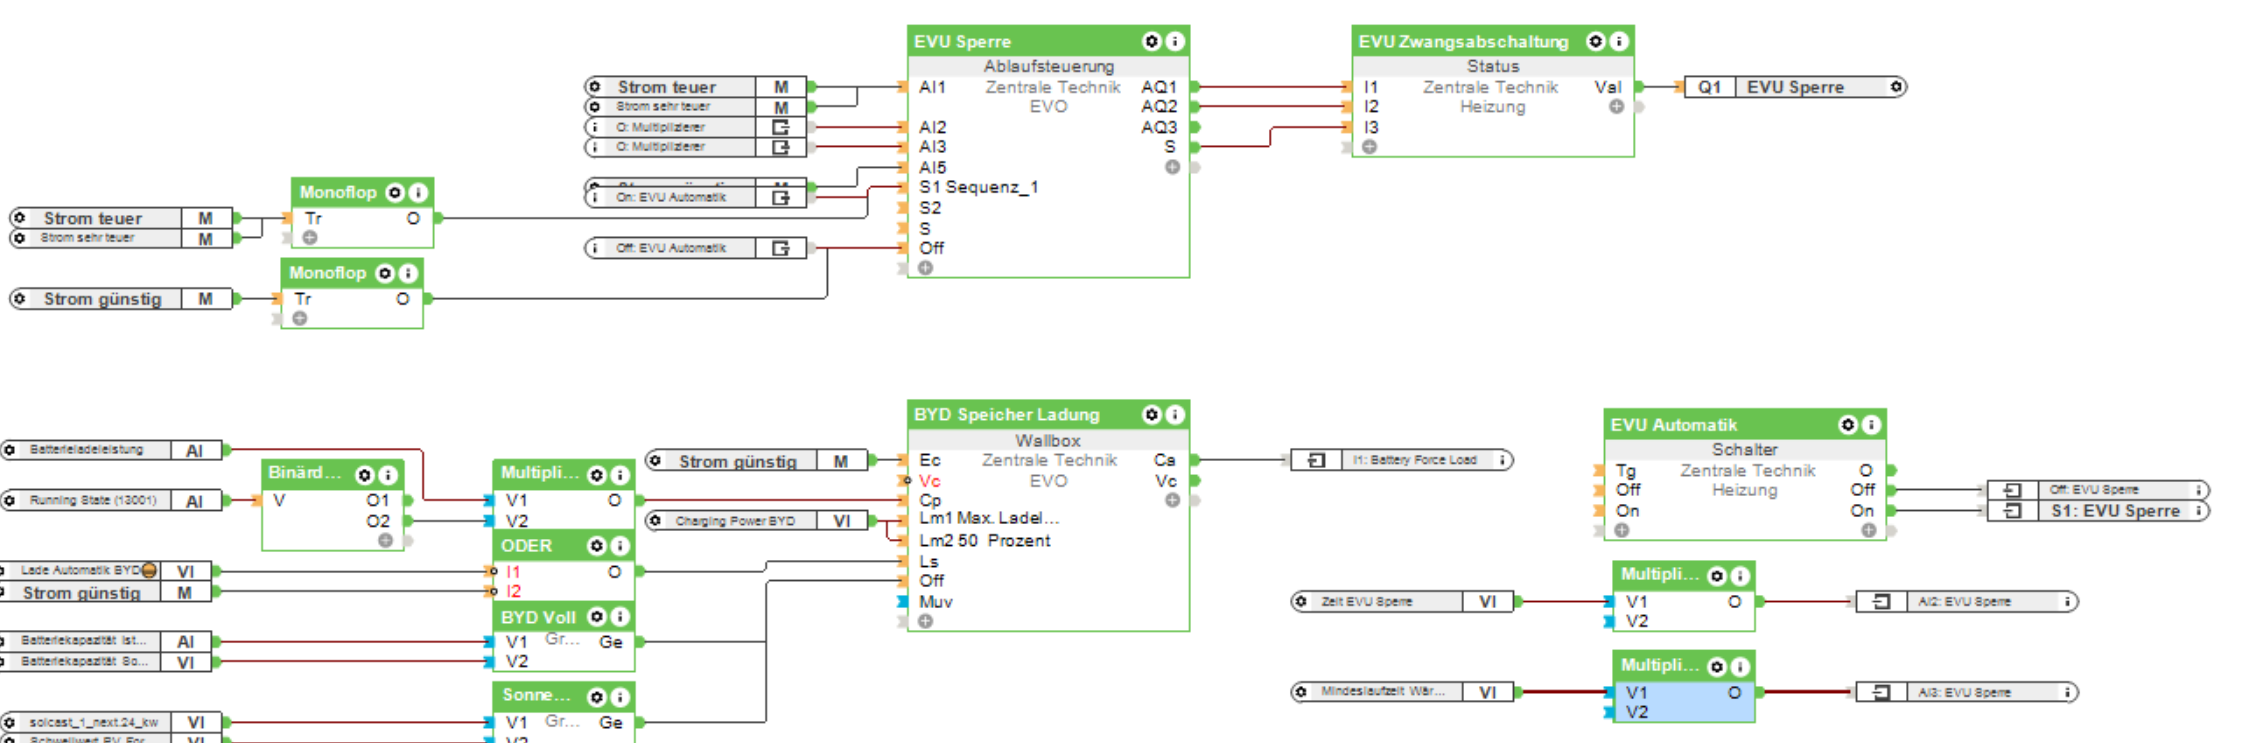This screenshot has width=2247, height=743.
Task: Show info for ODER block
Action: 620,545
